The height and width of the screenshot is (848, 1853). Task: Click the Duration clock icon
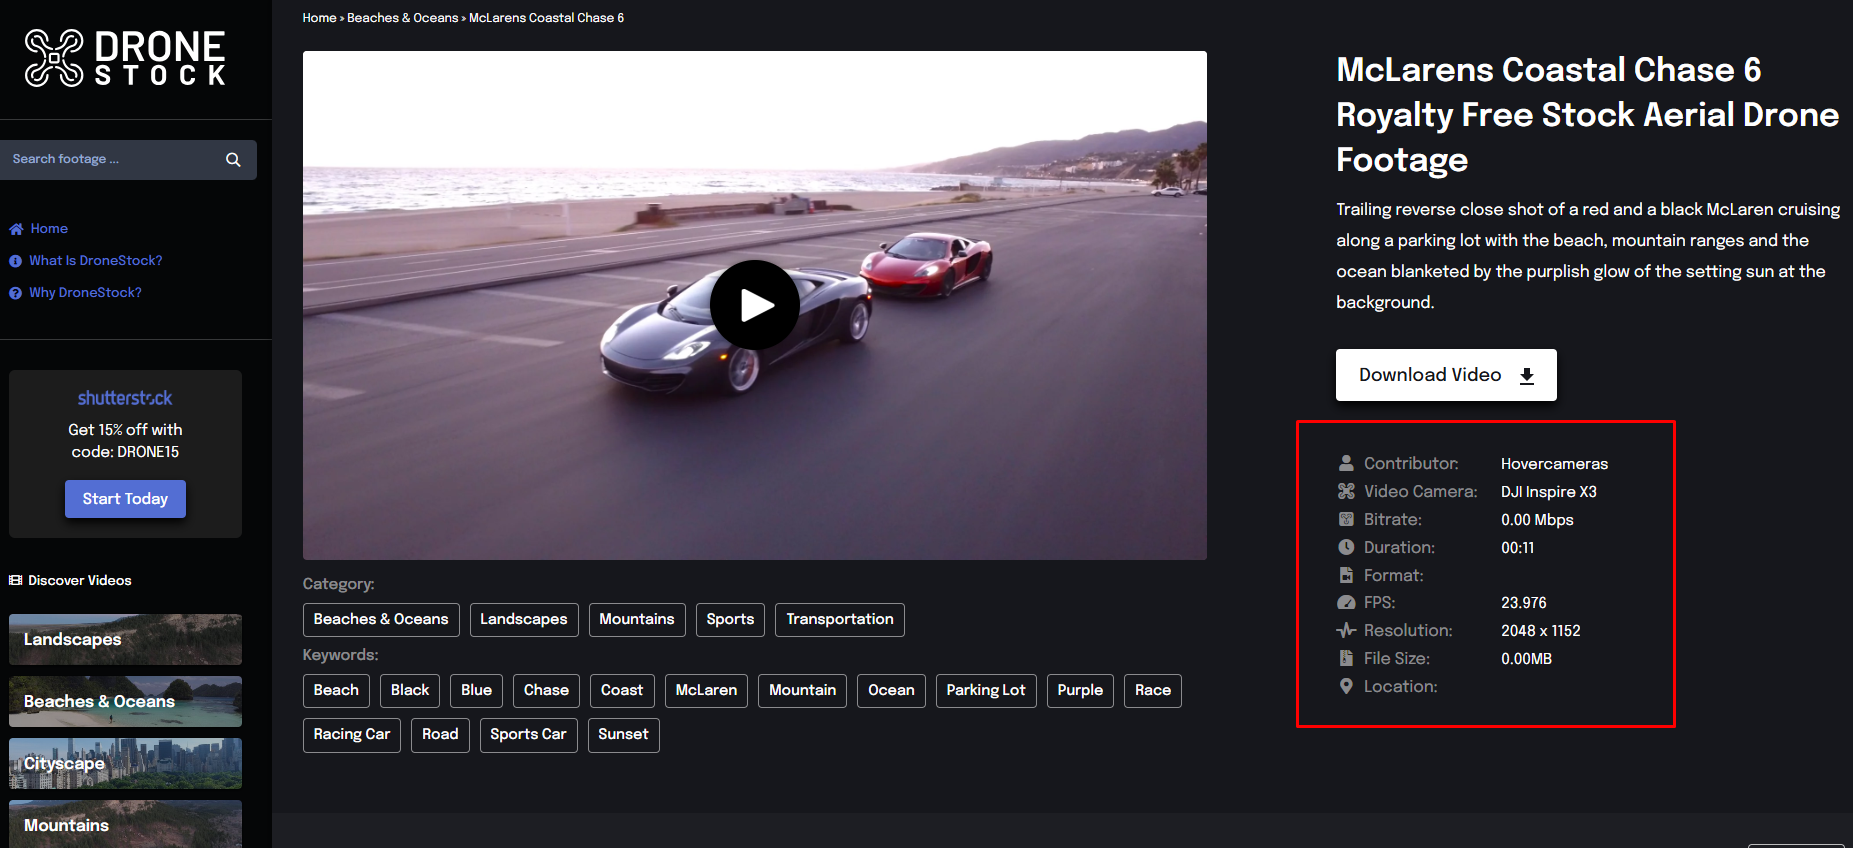[1346, 547]
